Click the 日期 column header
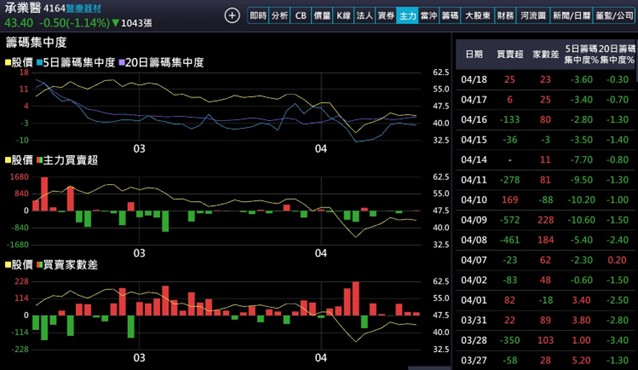 coord(474,54)
